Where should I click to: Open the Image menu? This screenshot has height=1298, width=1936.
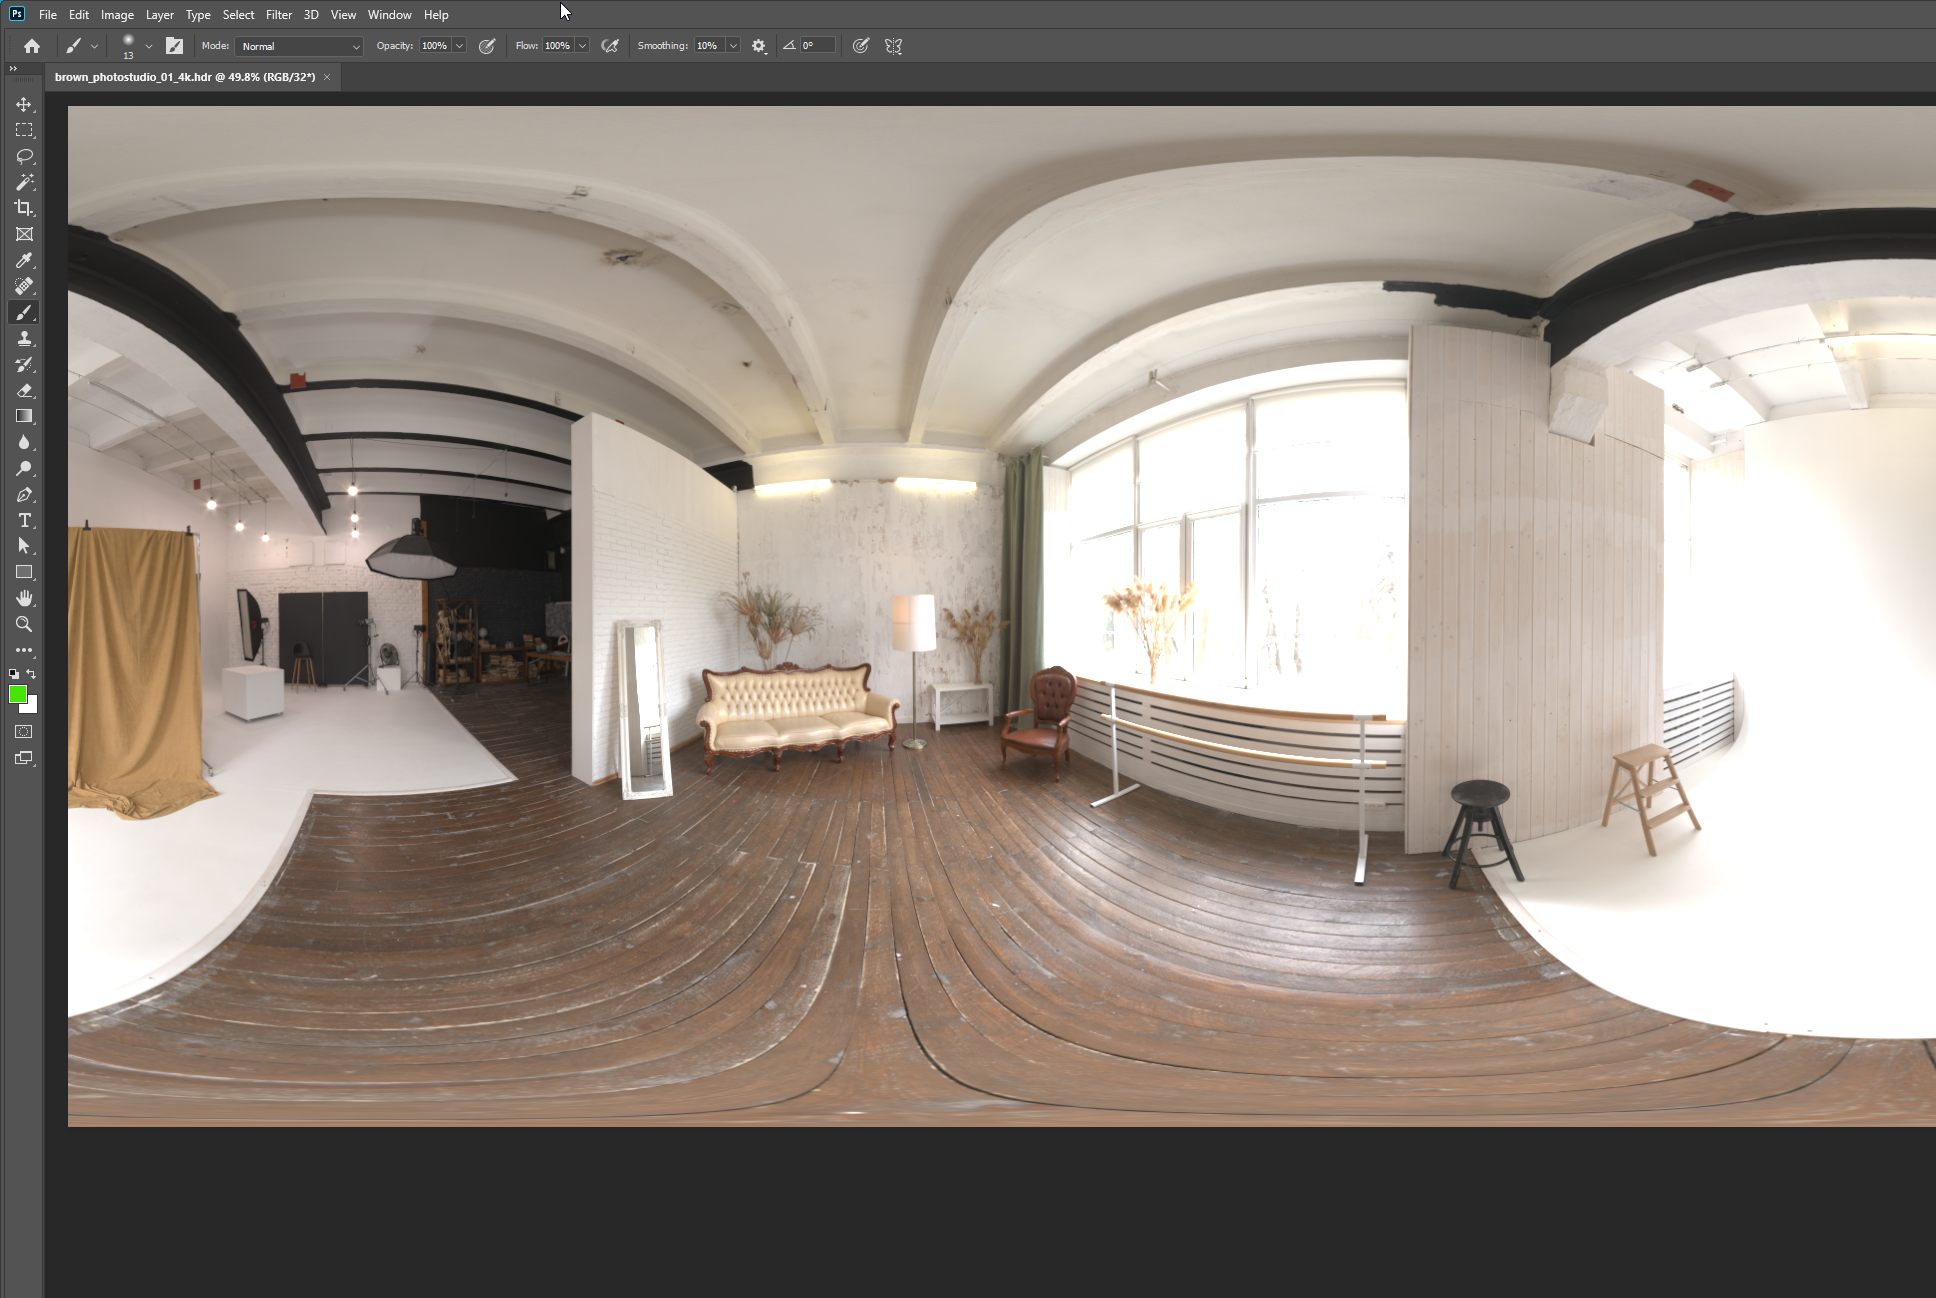[x=117, y=15]
